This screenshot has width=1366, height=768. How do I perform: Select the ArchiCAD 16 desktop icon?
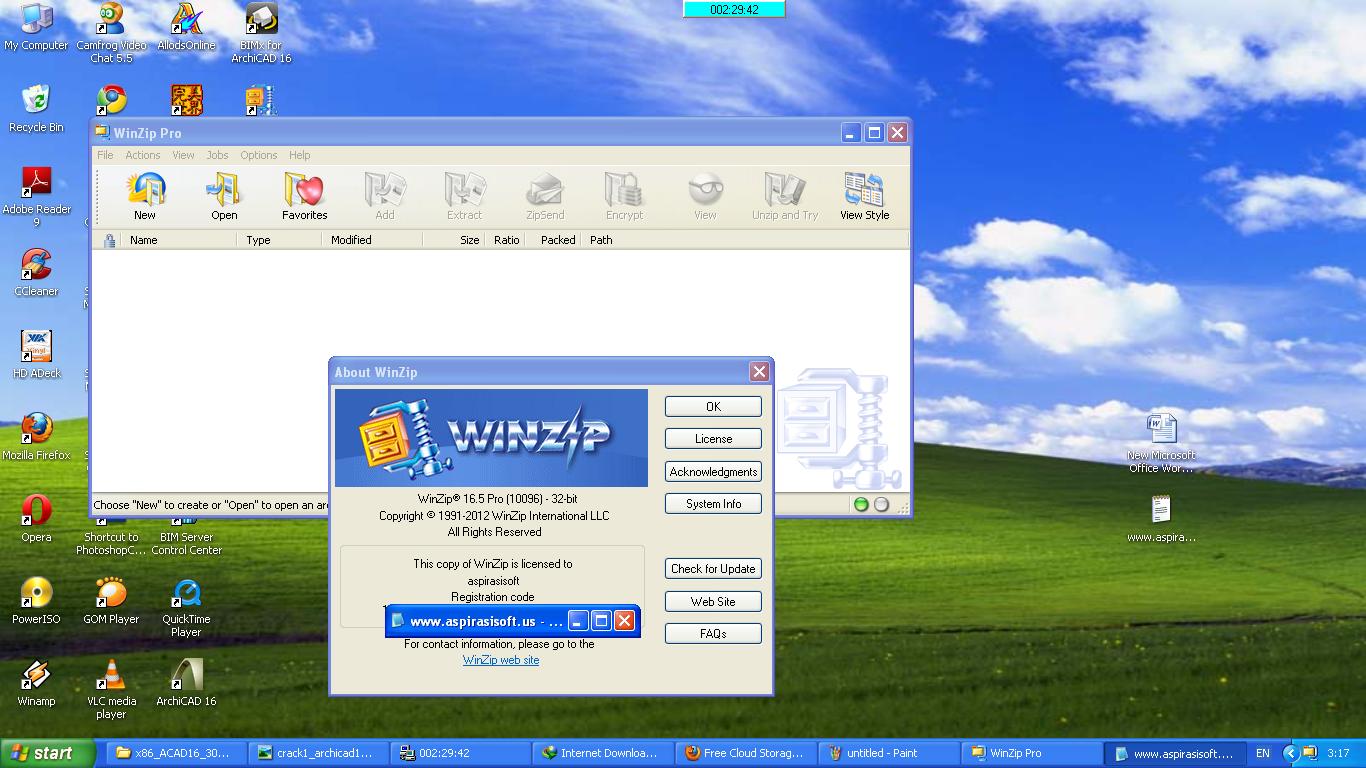click(186, 683)
